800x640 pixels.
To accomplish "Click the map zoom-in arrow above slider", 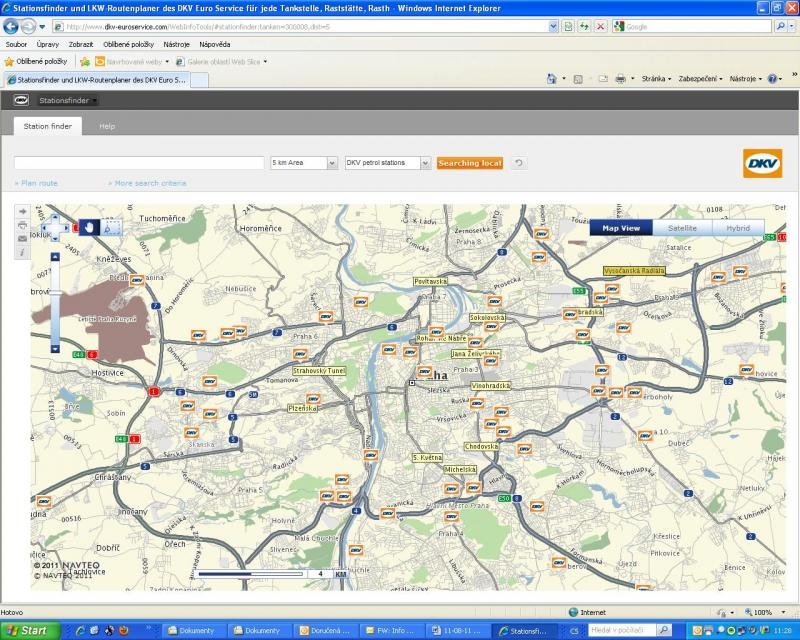I will point(55,257).
